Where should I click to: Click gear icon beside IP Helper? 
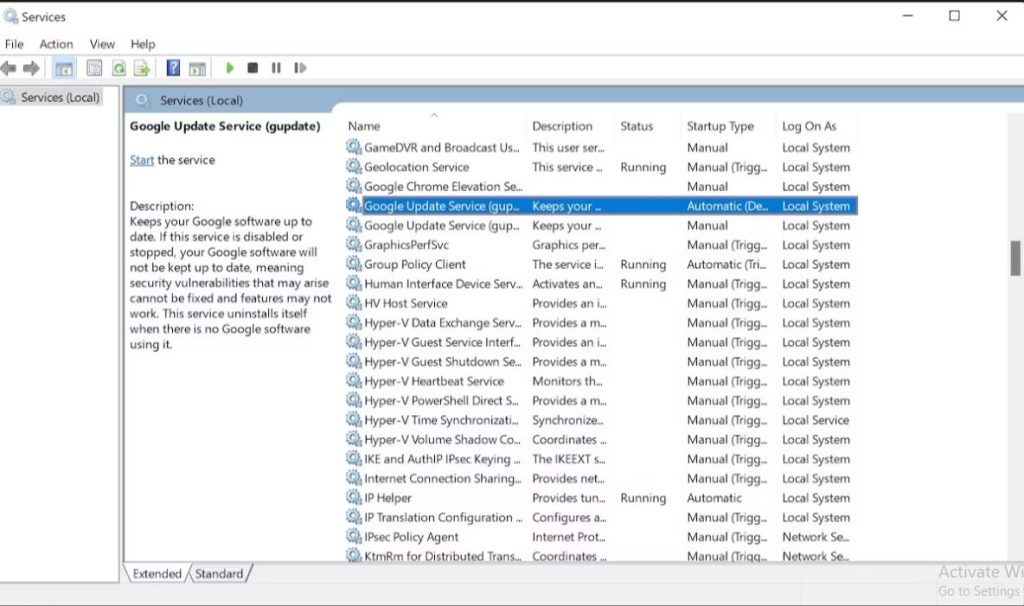pyautogui.click(x=353, y=498)
